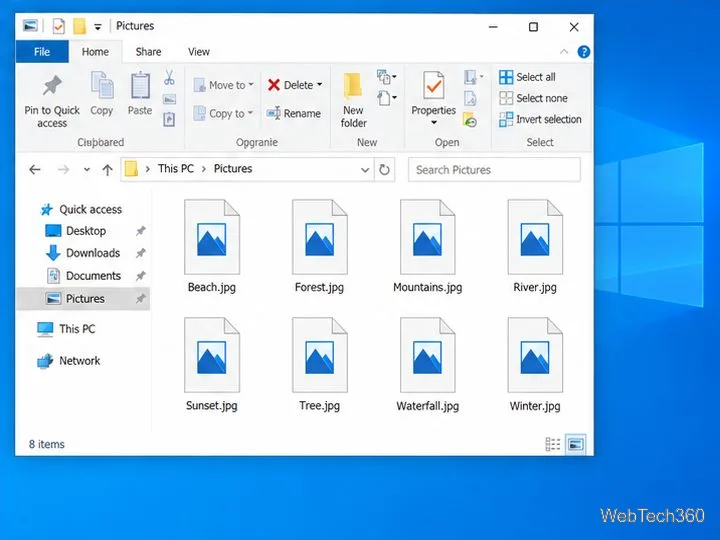Click the blue Help question icon
Viewport: 720px width, 540px height.
pos(584,52)
